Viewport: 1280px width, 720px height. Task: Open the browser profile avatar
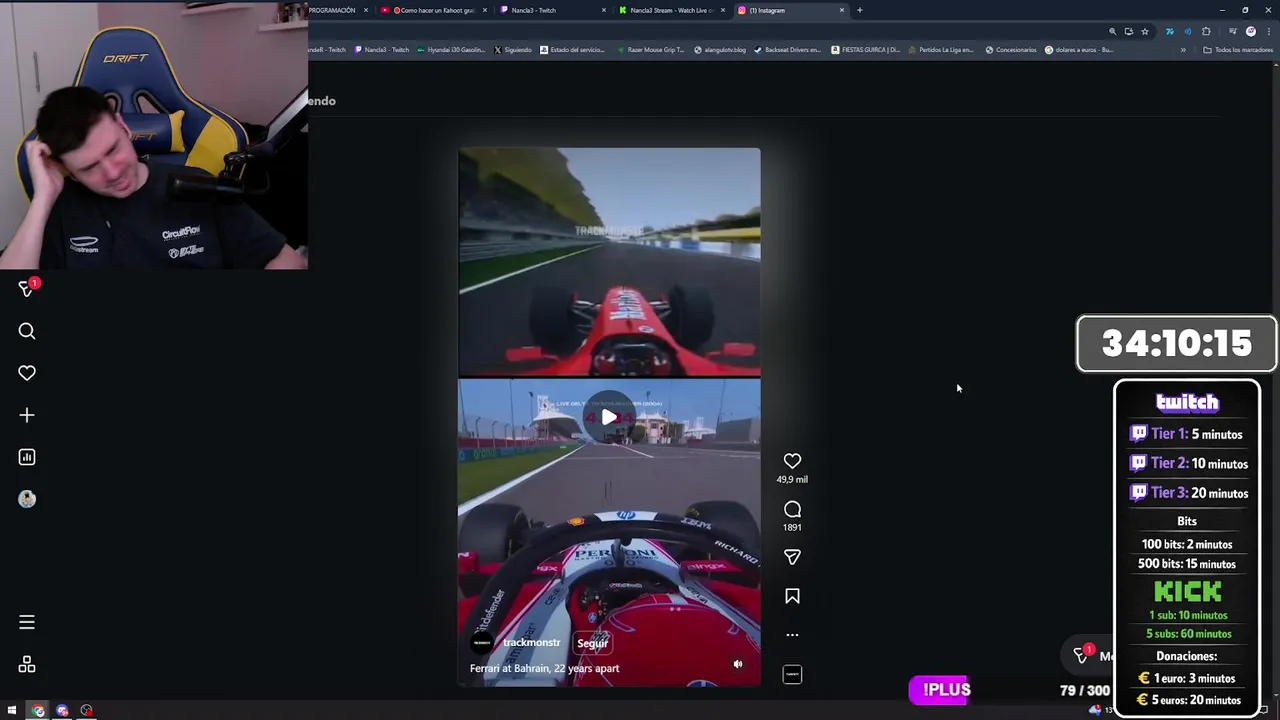point(1250,31)
